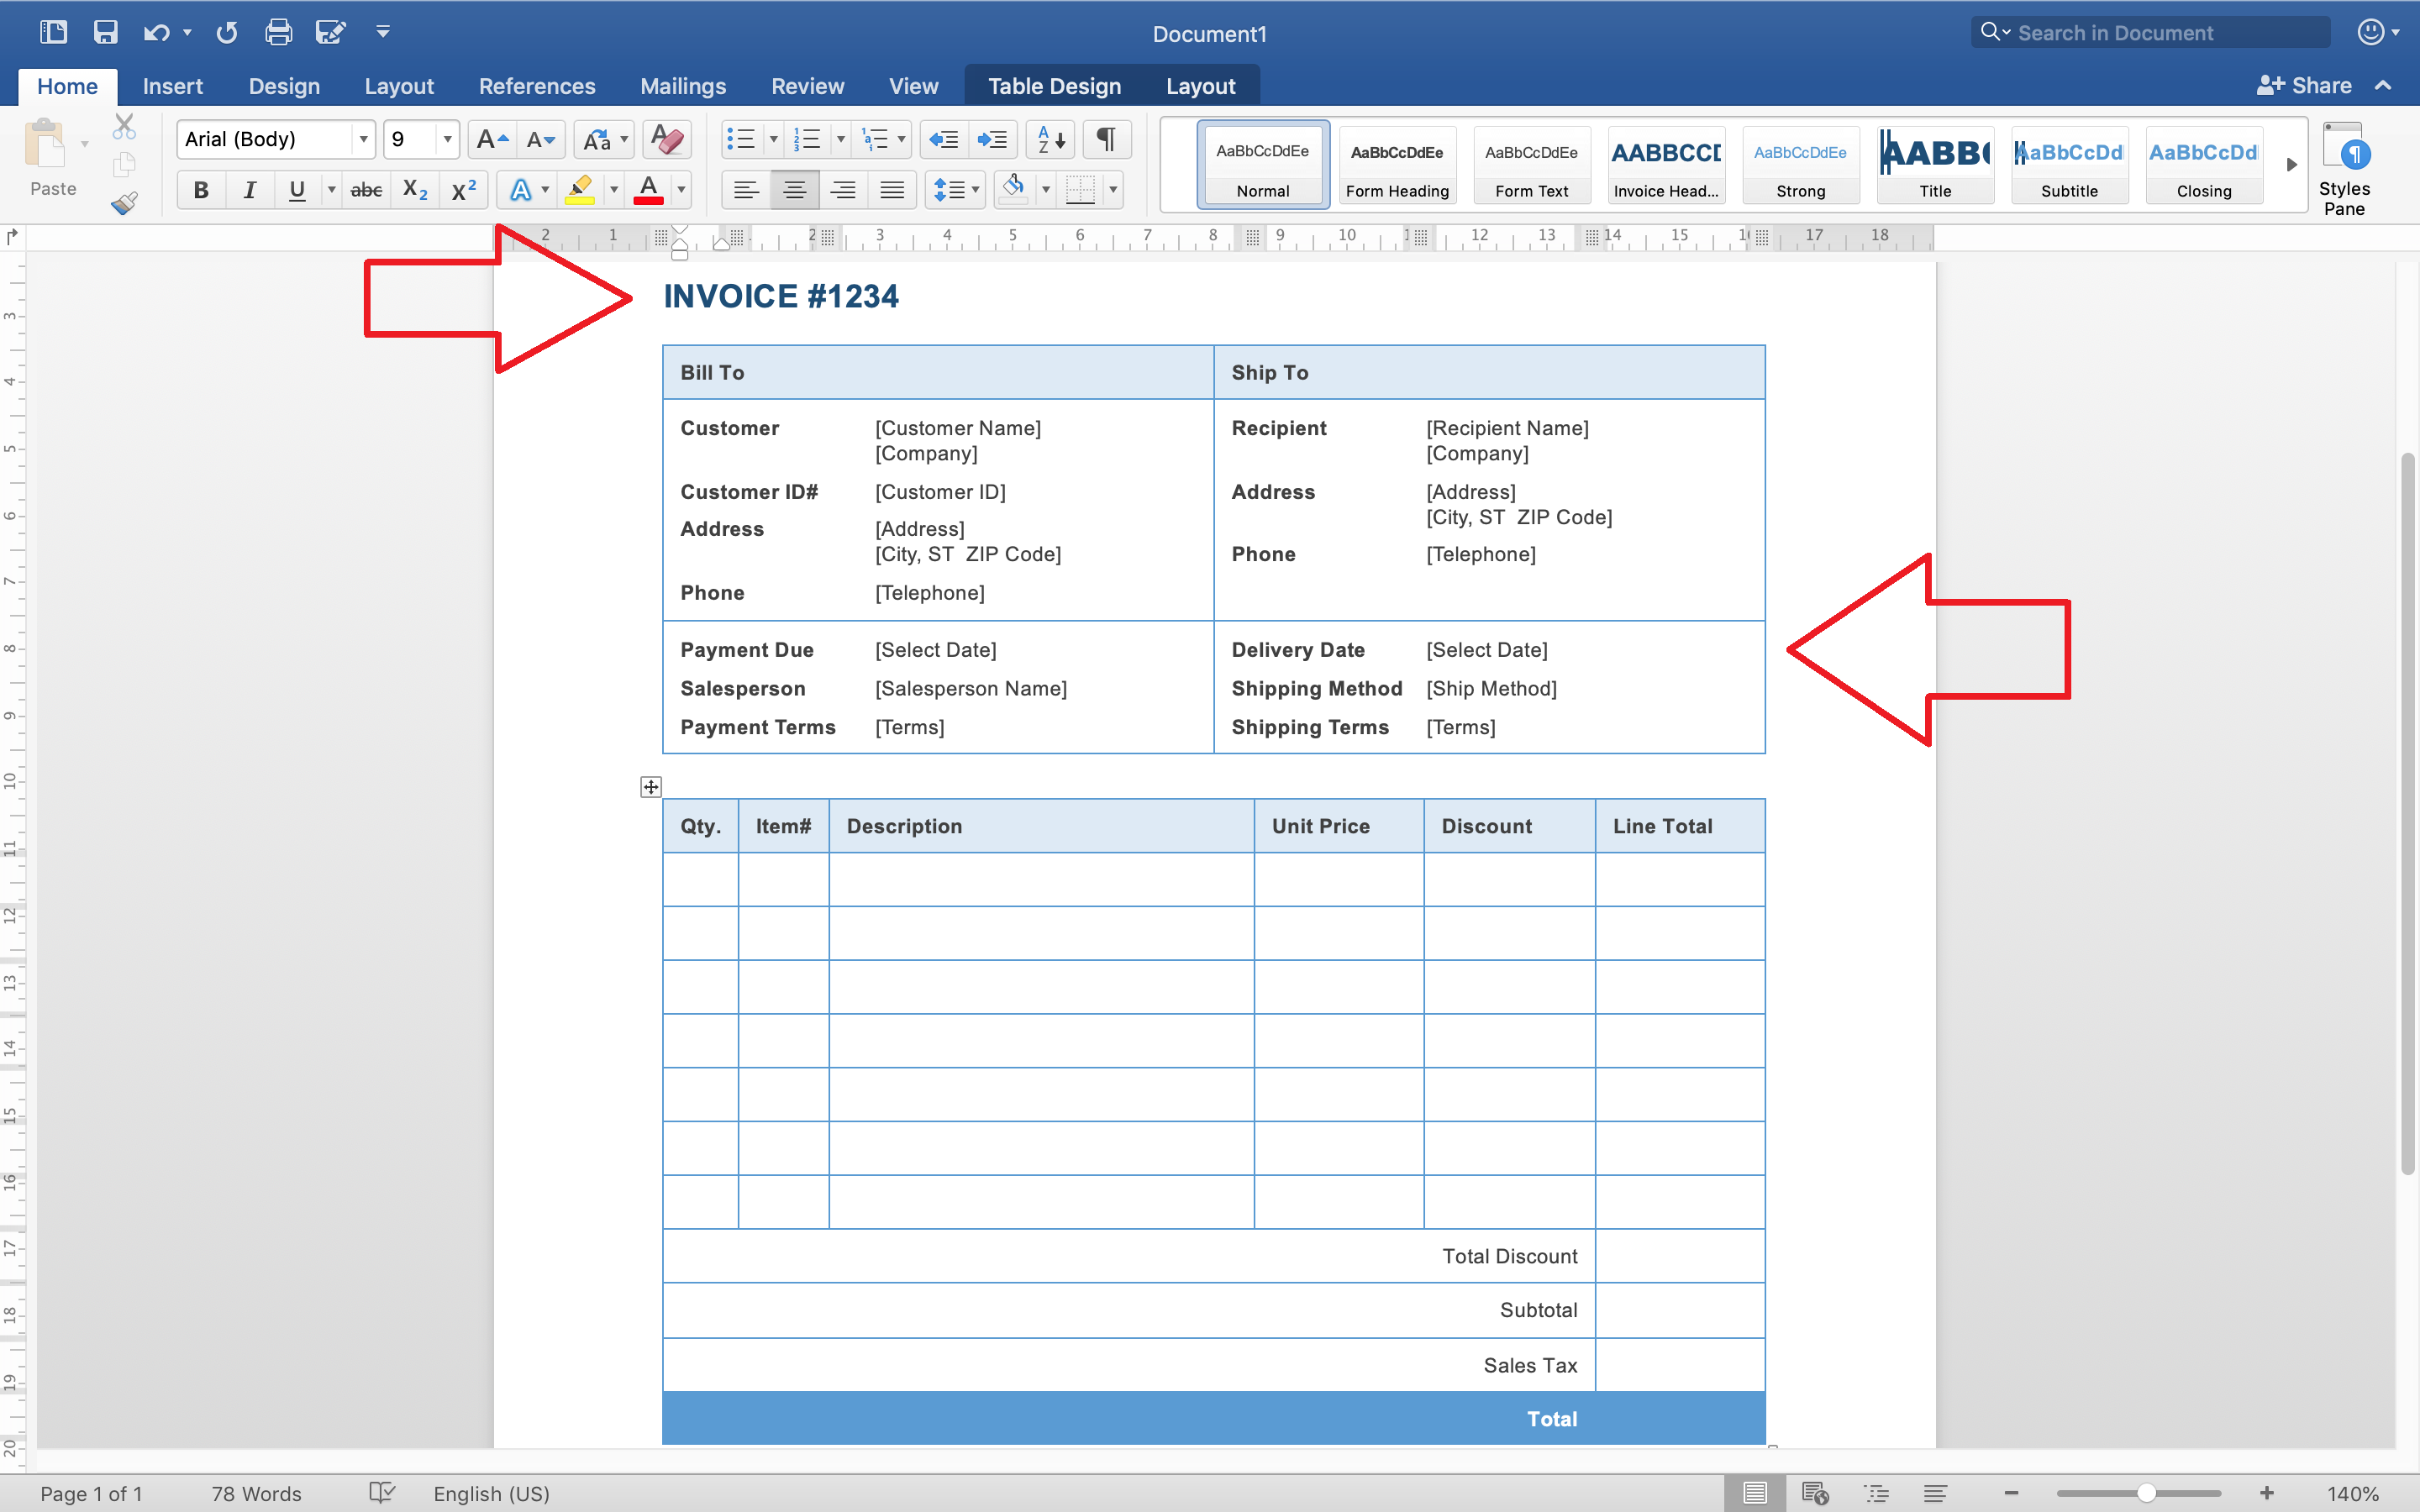
Task: Click the Share button
Action: pyautogui.click(x=2304, y=86)
